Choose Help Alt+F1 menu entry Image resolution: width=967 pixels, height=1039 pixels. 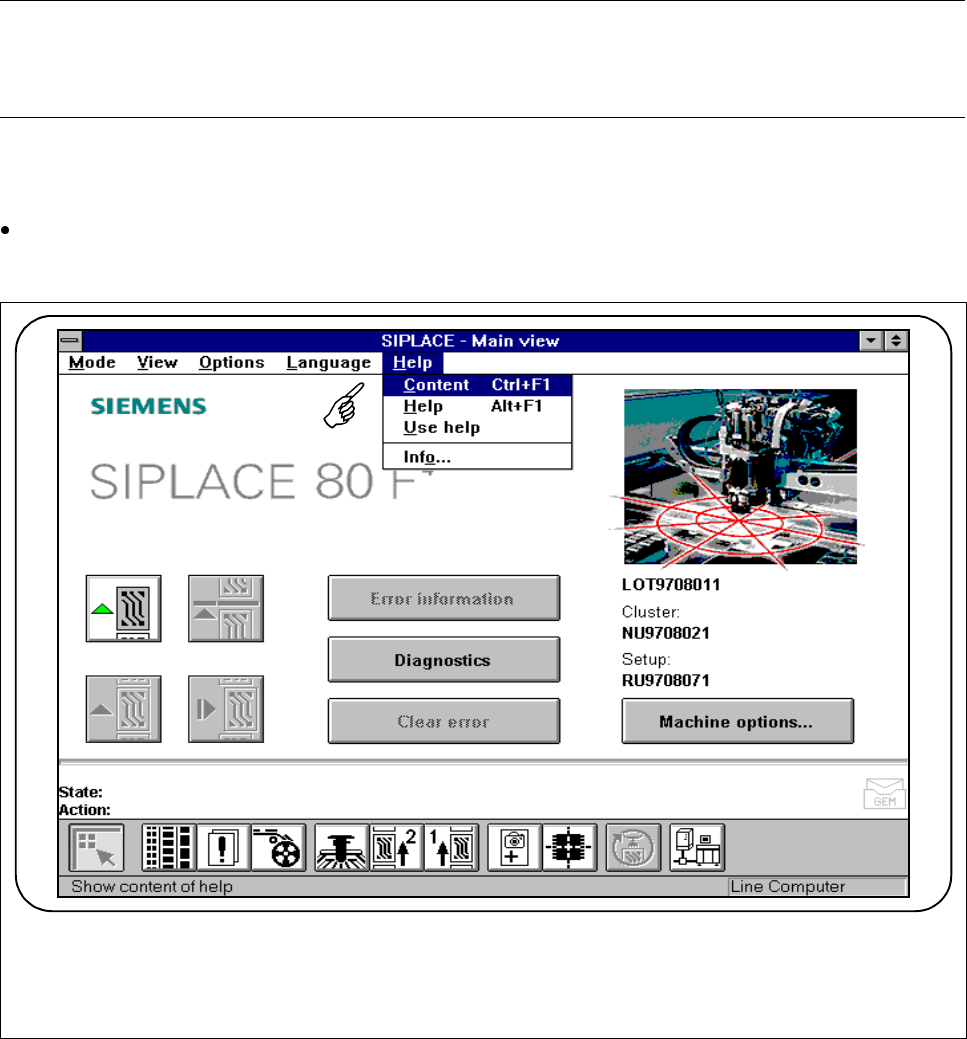click(477, 406)
